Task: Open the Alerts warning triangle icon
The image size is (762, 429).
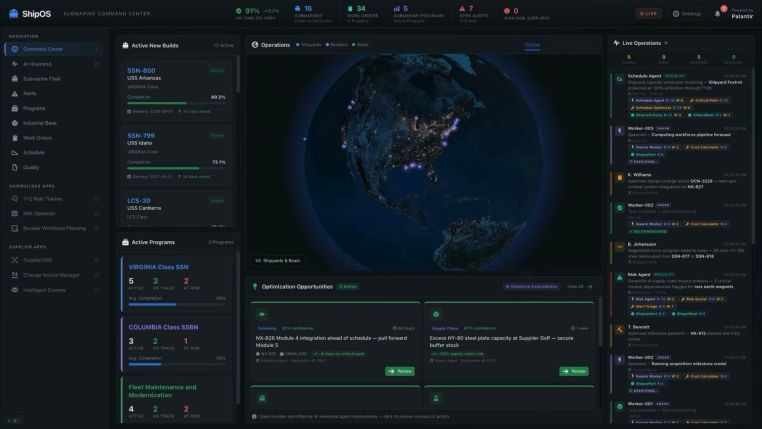Action: click(12, 92)
